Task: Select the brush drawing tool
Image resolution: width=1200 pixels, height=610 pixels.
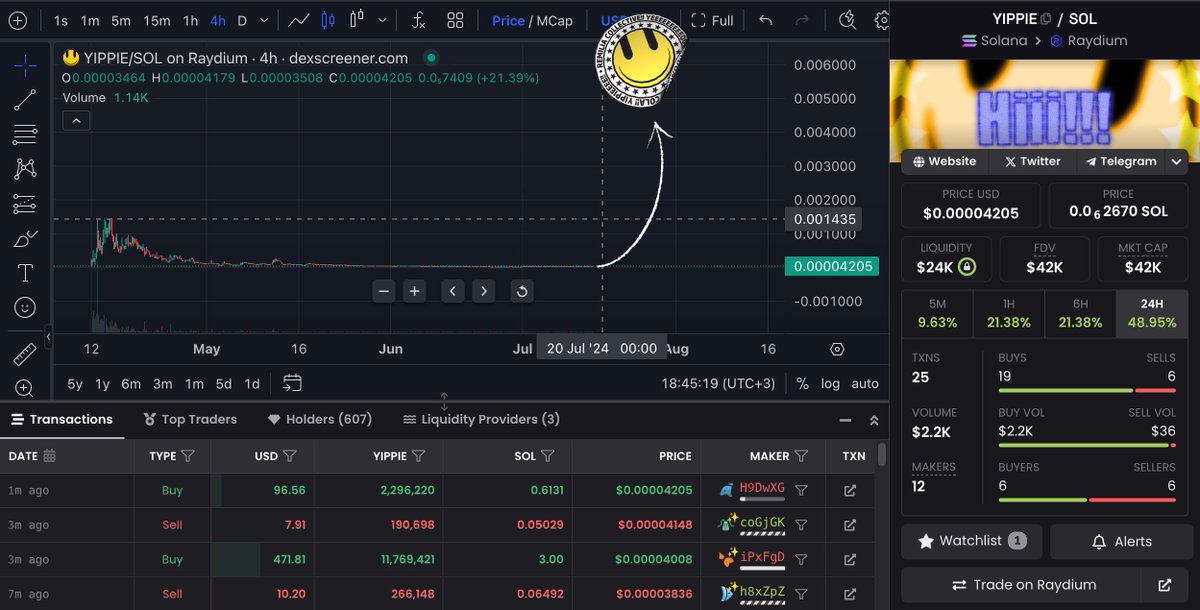Action: click(25, 239)
